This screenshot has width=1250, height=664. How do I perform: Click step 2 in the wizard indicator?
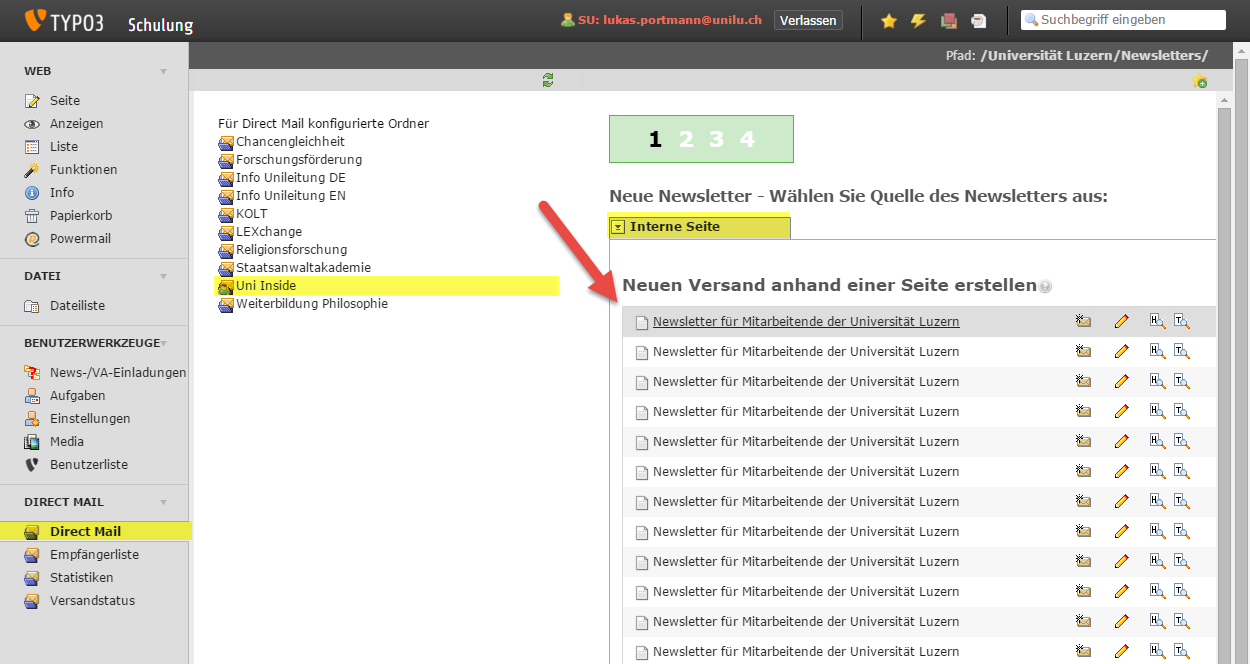pos(686,140)
